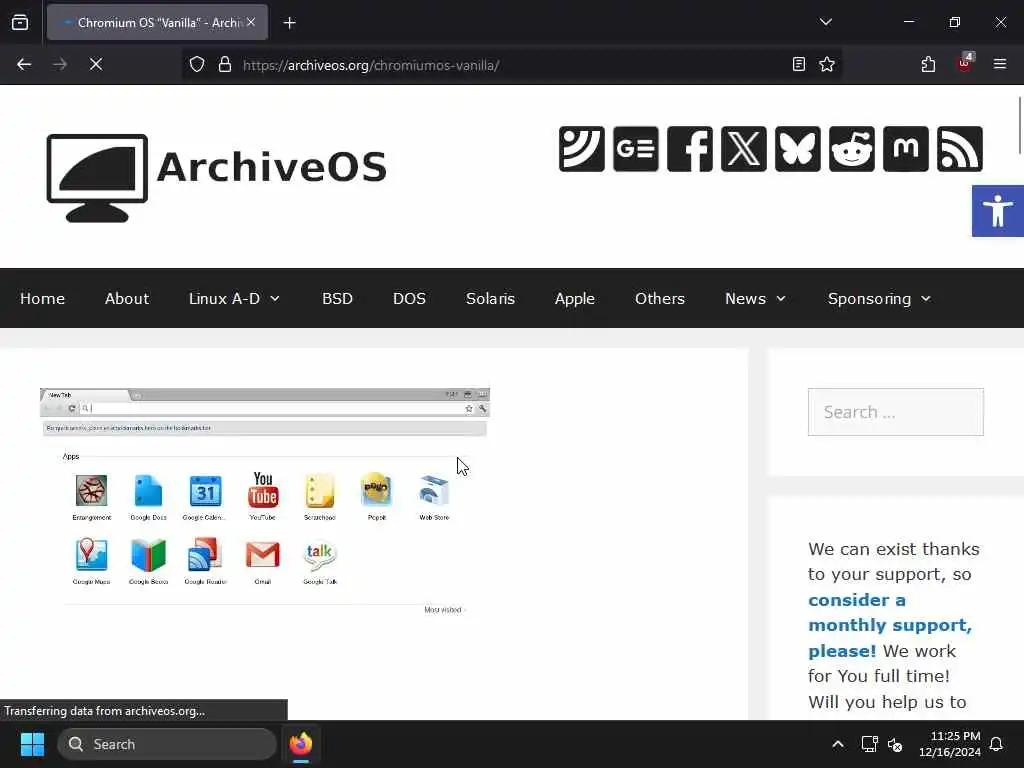Open the Reddit community icon
Image resolution: width=1024 pixels, height=768 pixels.
(x=852, y=149)
